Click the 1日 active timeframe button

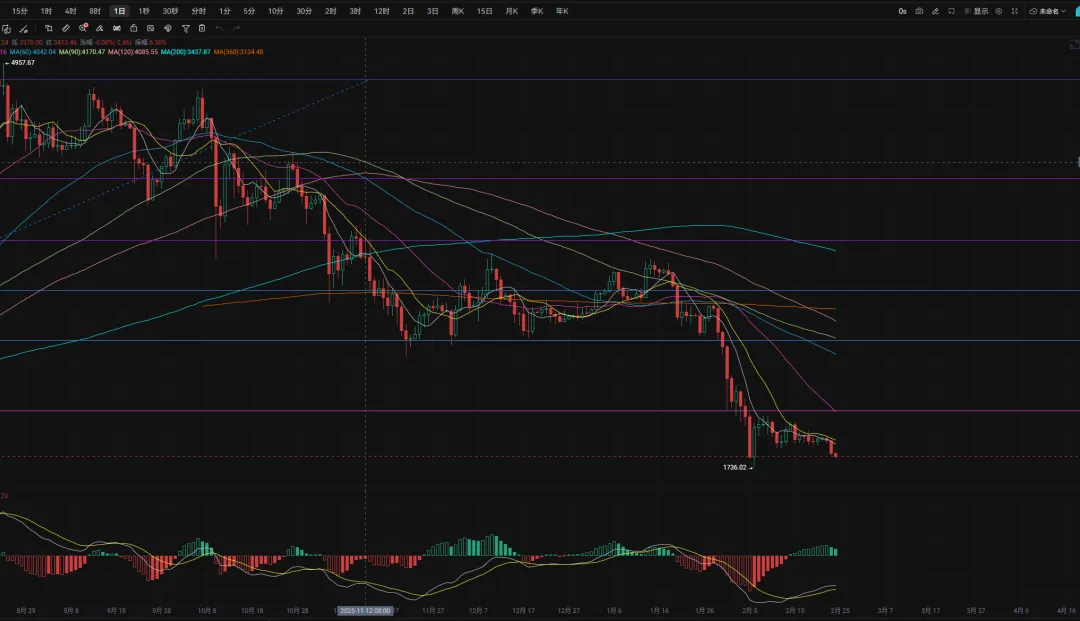click(119, 11)
